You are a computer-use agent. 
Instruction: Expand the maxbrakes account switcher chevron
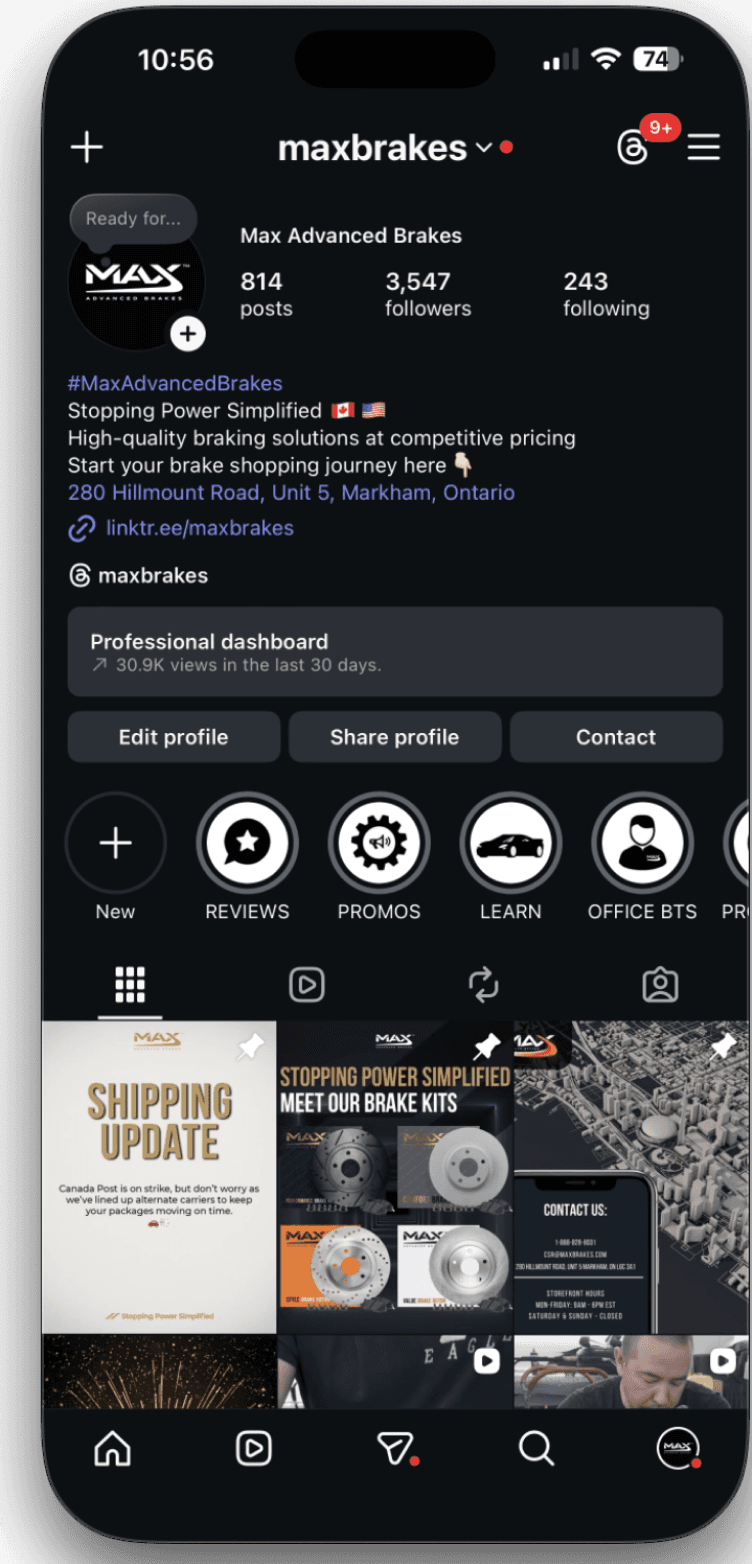pyautogui.click(x=483, y=148)
